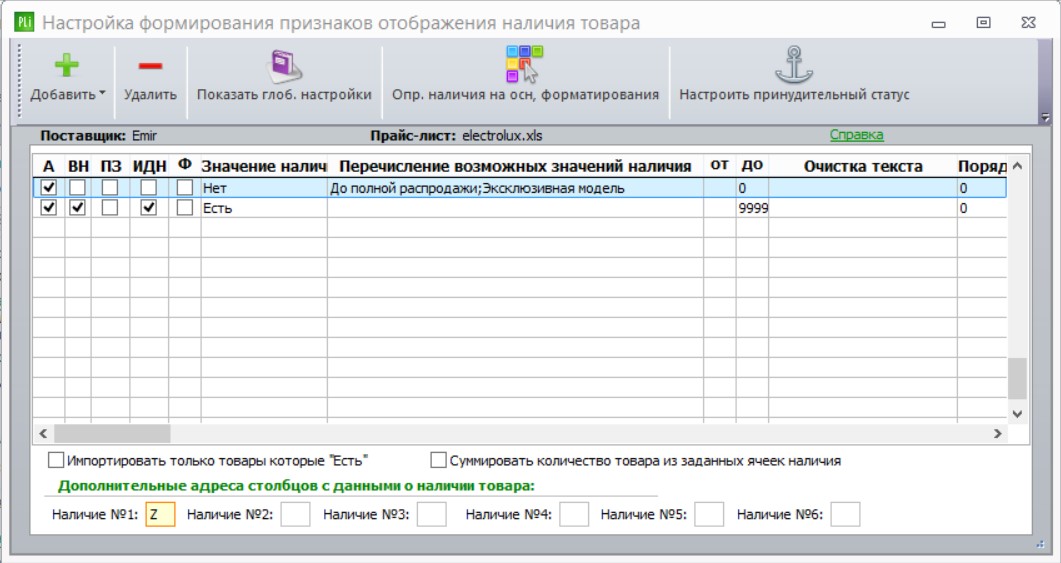The image size is (1061, 563).
Task: Toggle column Ф checkbox in Есть row
Action: point(185,208)
